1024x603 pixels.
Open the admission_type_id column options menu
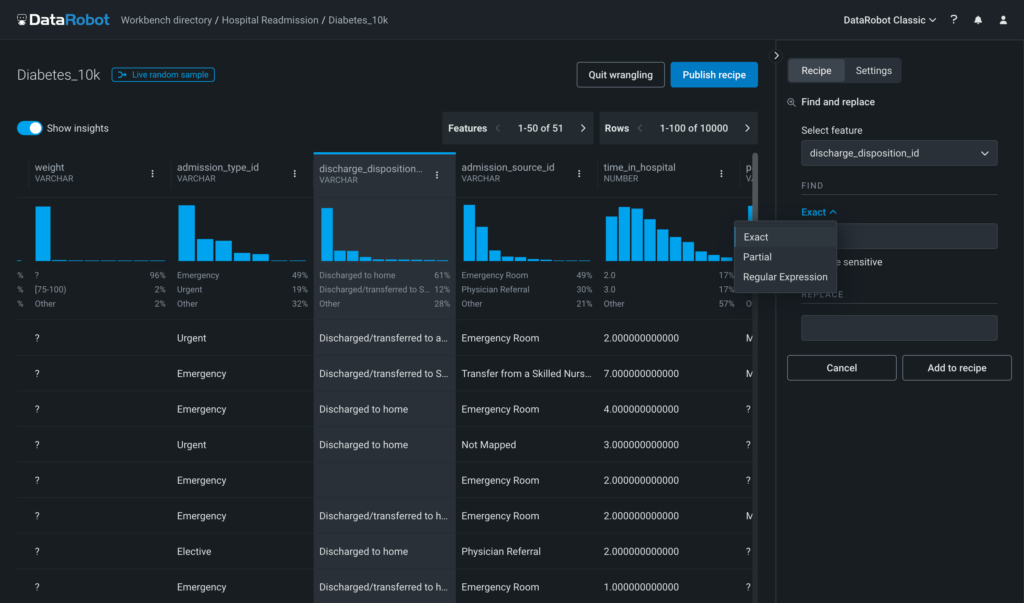coord(295,174)
